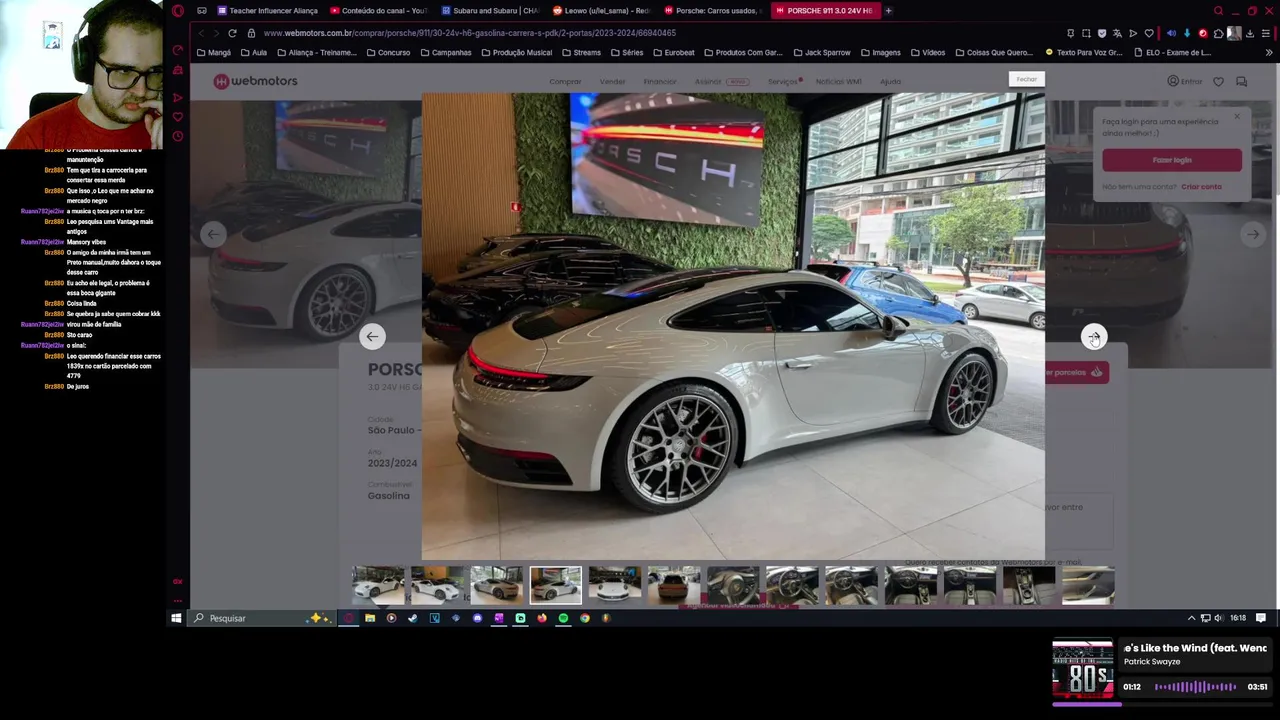This screenshot has width=1280, height=720.
Task: Click the 80s album cover thumbnail
Action: click(1083, 668)
